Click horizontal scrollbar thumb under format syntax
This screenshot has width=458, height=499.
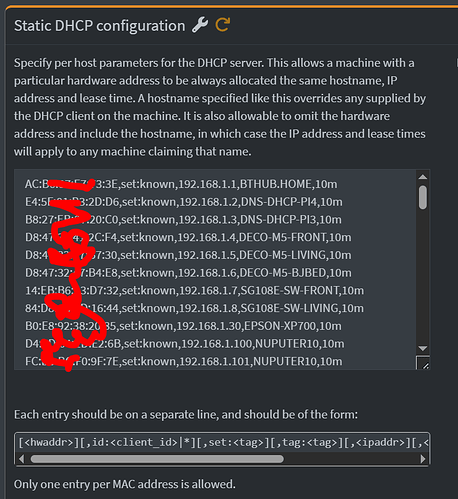(157, 459)
